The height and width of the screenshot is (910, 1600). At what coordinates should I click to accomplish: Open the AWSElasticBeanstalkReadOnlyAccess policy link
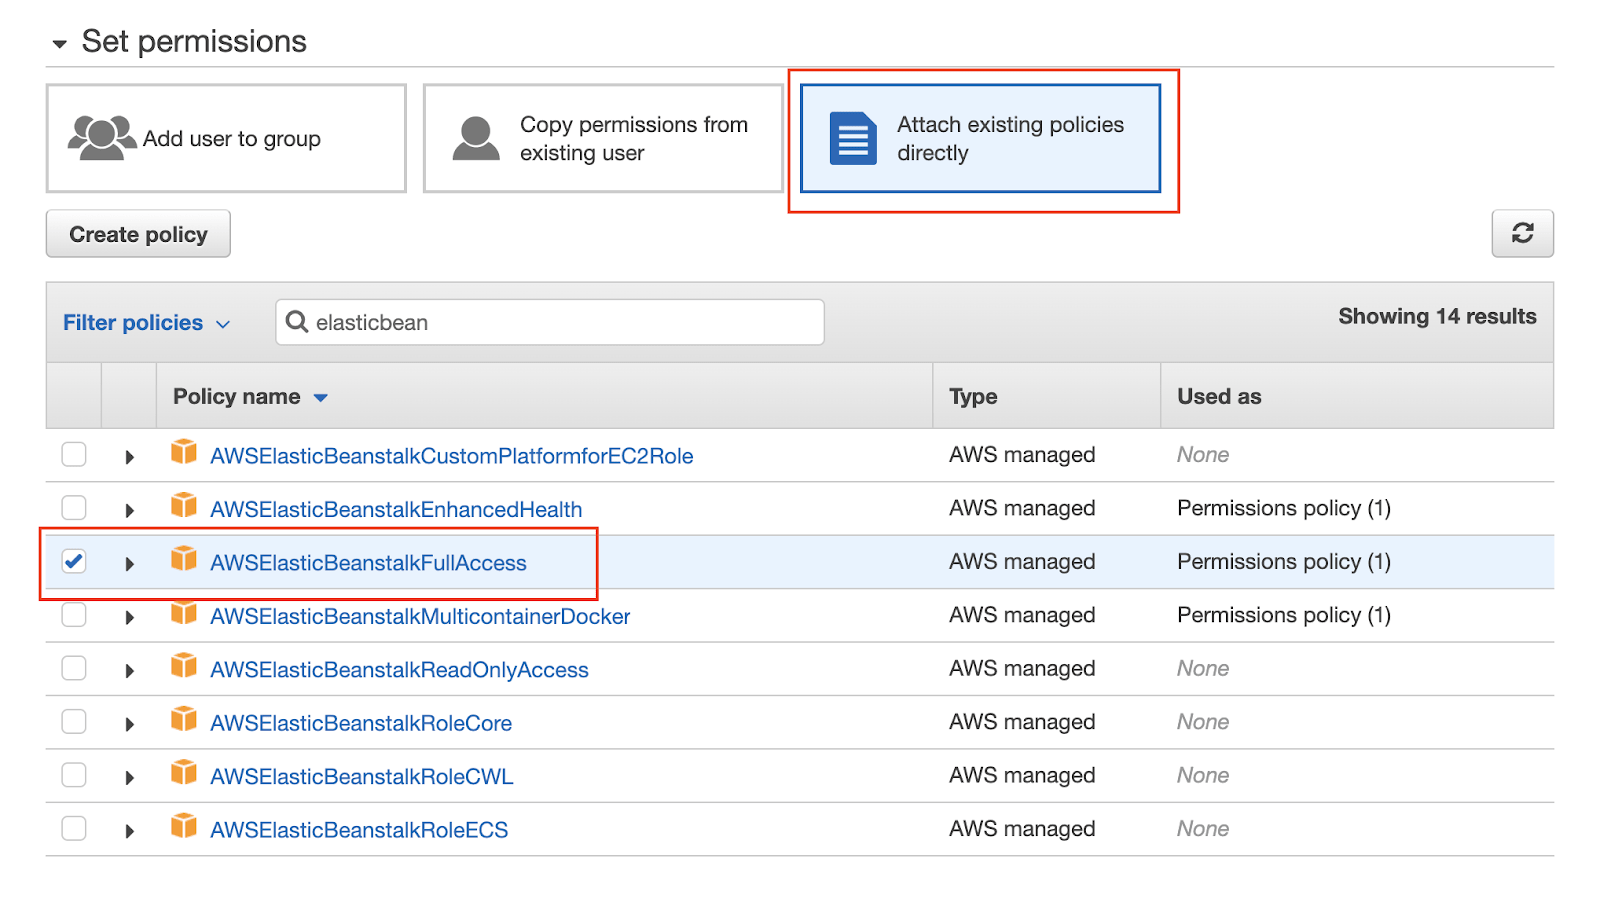399,670
